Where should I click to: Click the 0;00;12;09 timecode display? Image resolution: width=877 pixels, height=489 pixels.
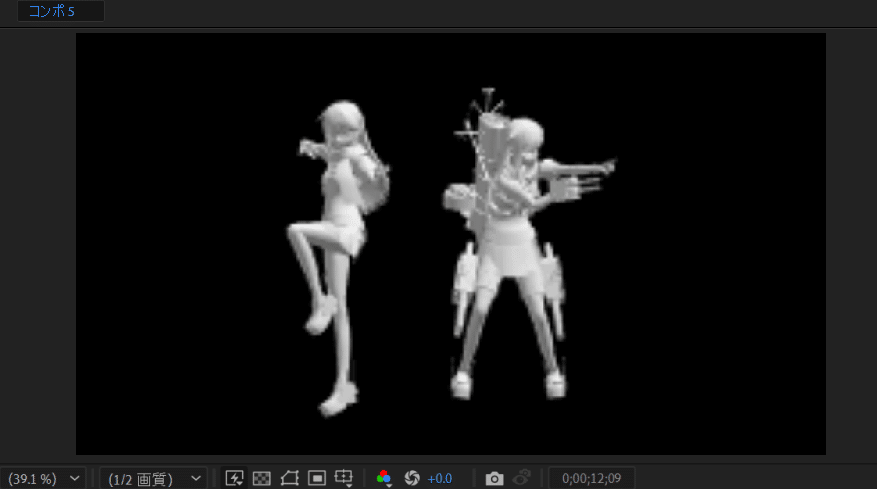592,478
